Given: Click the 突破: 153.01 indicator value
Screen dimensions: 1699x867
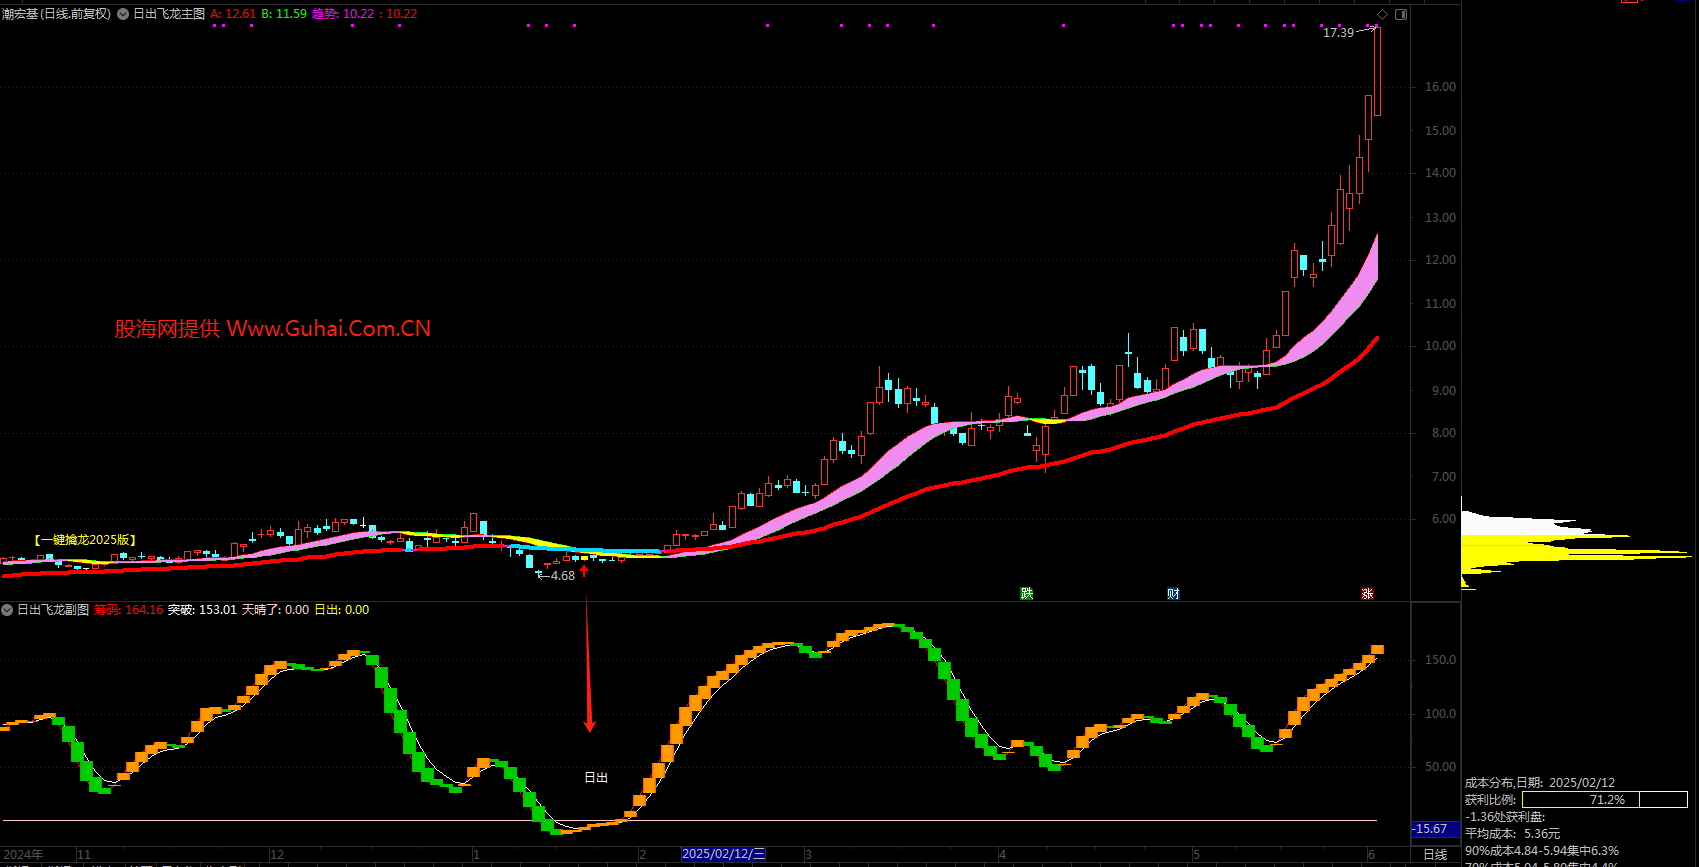Looking at the screenshot, I should click(202, 610).
